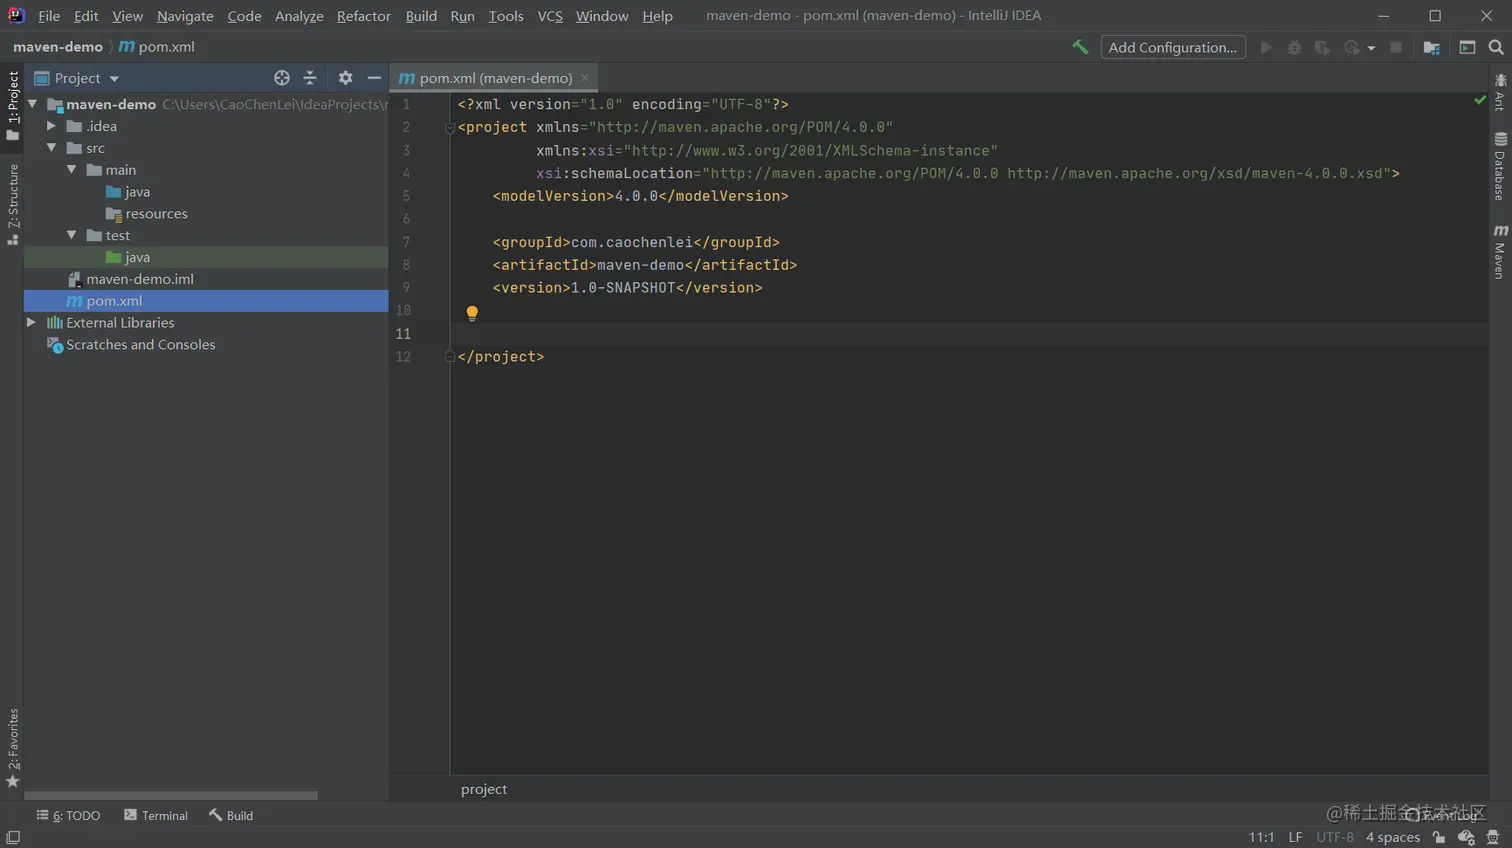Select Scratches and Consoles node
The image size is (1512, 848).
click(206, 345)
